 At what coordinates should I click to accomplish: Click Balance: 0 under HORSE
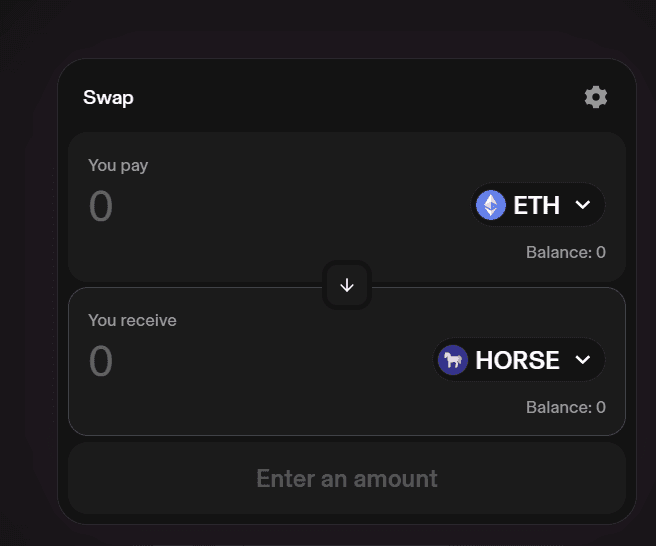tap(566, 407)
